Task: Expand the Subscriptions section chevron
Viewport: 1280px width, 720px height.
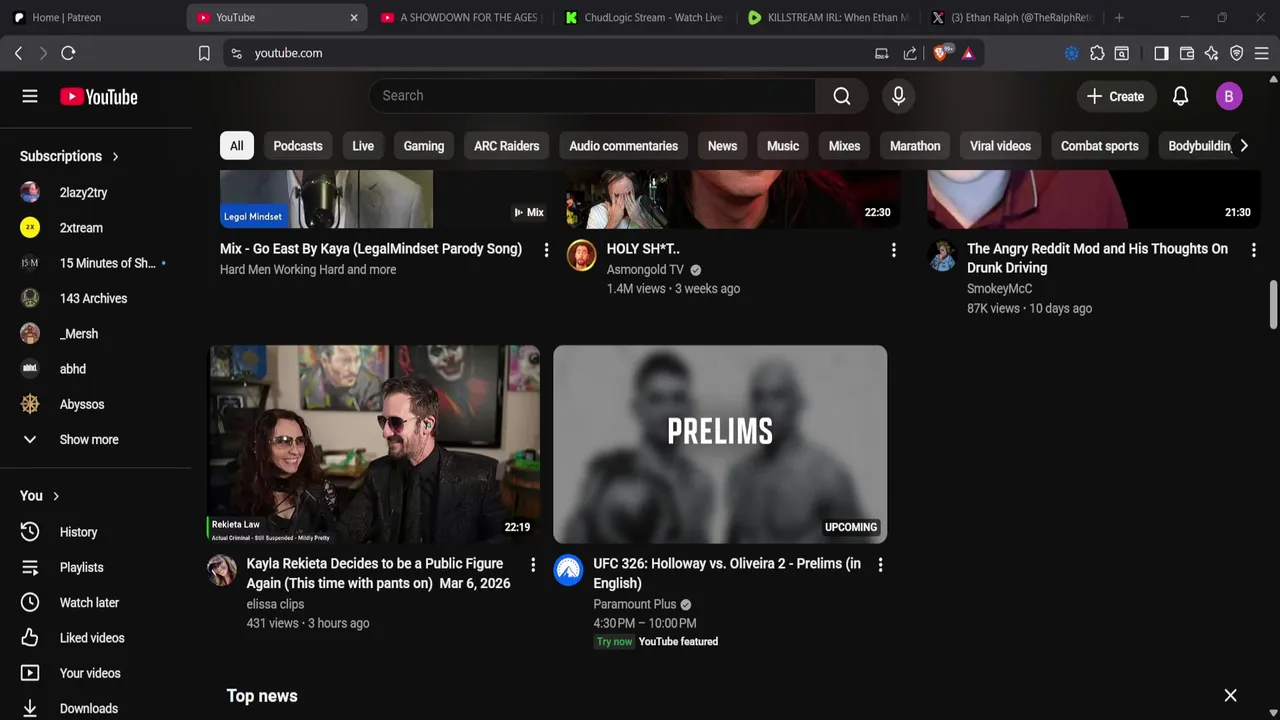Action: coord(115,156)
